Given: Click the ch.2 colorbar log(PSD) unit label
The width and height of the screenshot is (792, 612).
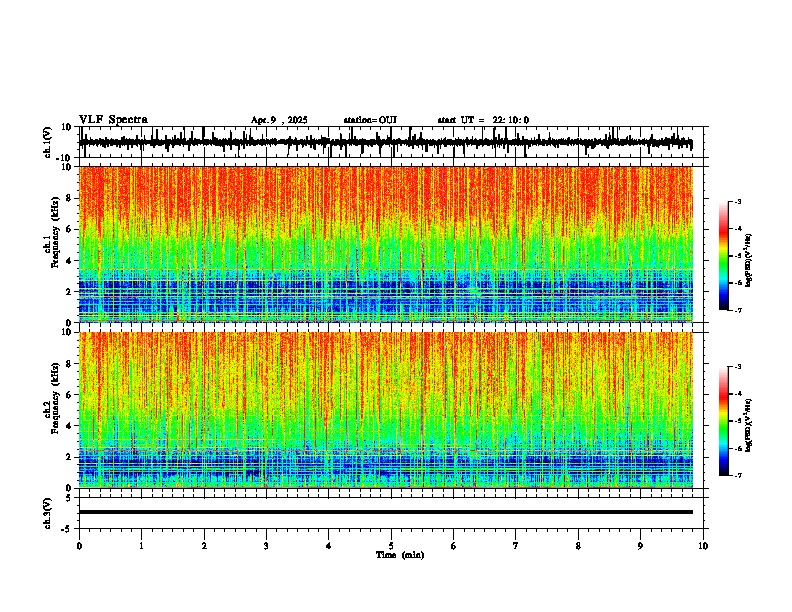Looking at the screenshot, I should pyautogui.click(x=749, y=425).
